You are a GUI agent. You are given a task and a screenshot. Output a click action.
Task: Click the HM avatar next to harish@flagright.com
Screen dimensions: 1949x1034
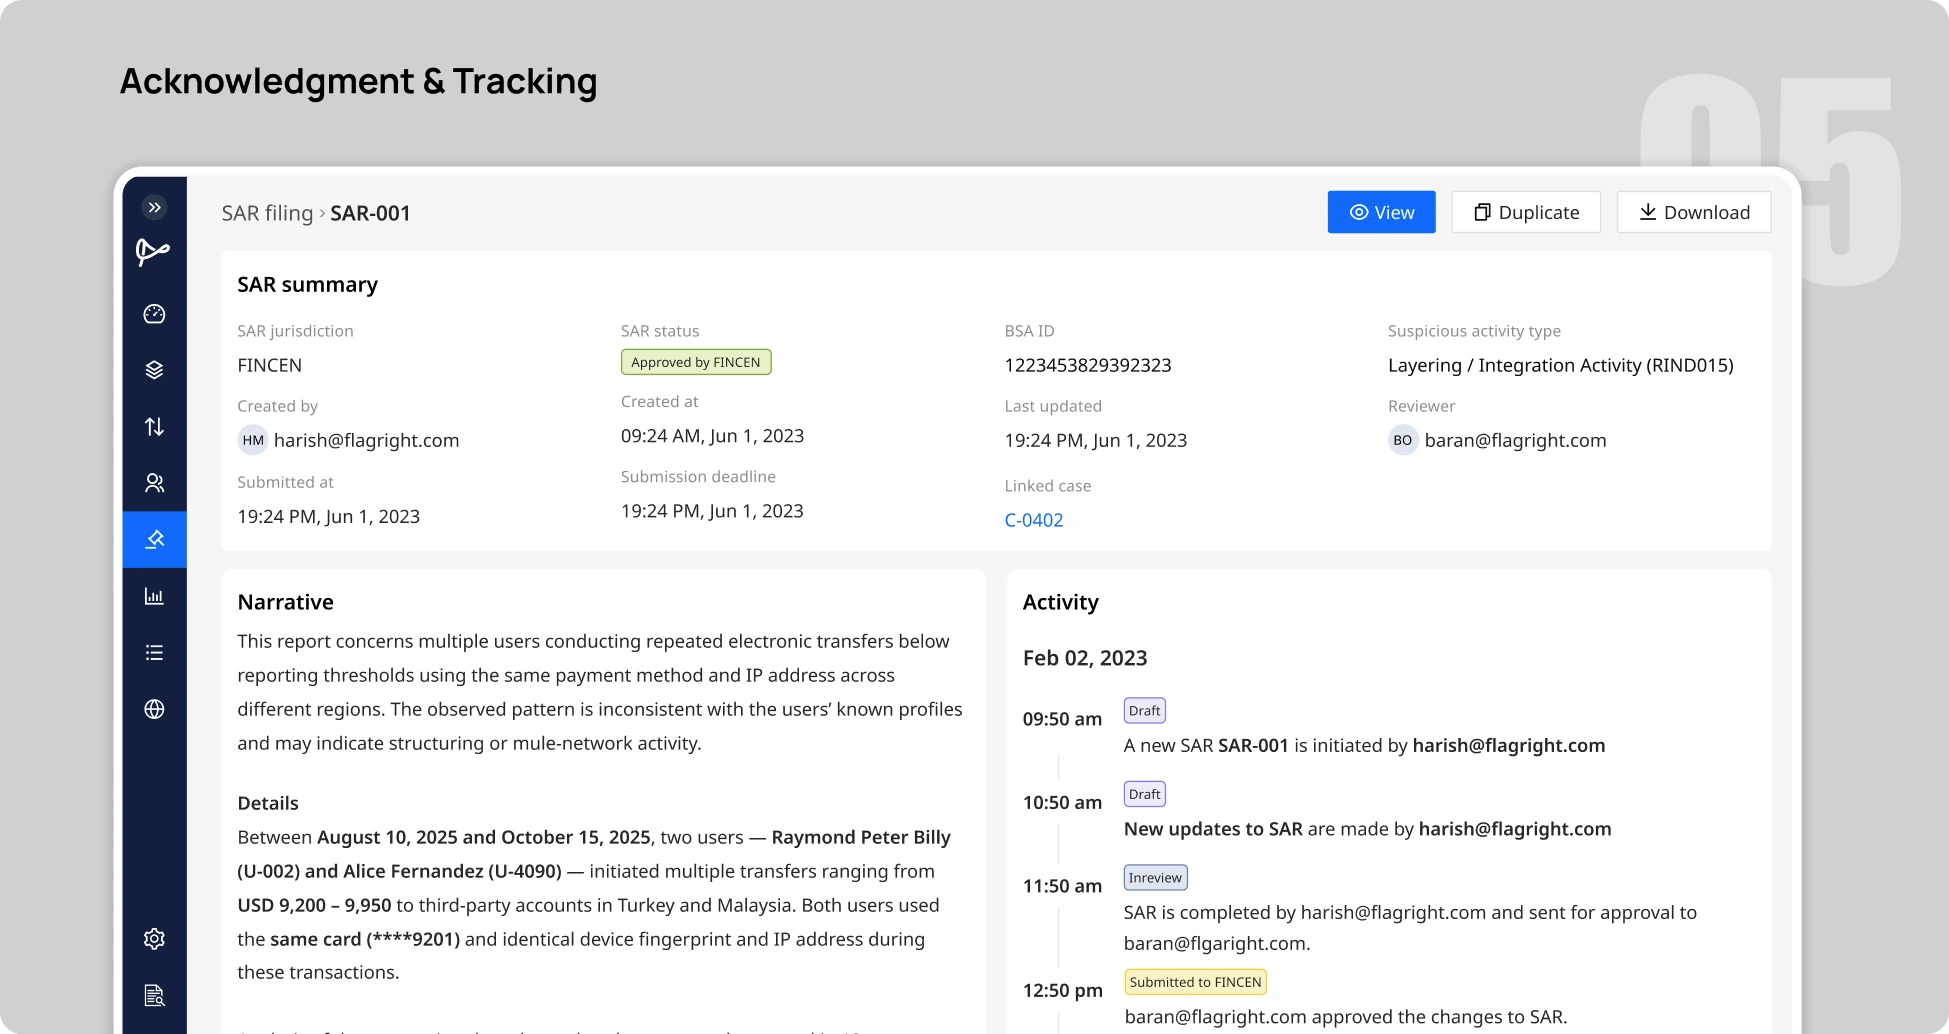[253, 440]
